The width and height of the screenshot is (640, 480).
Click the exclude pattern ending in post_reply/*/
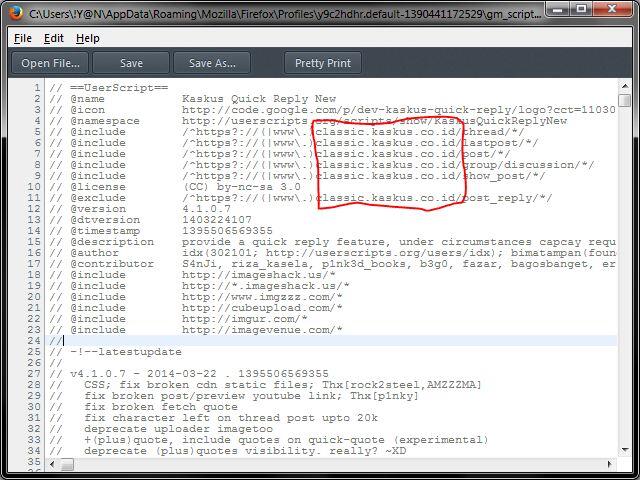[x=367, y=198]
